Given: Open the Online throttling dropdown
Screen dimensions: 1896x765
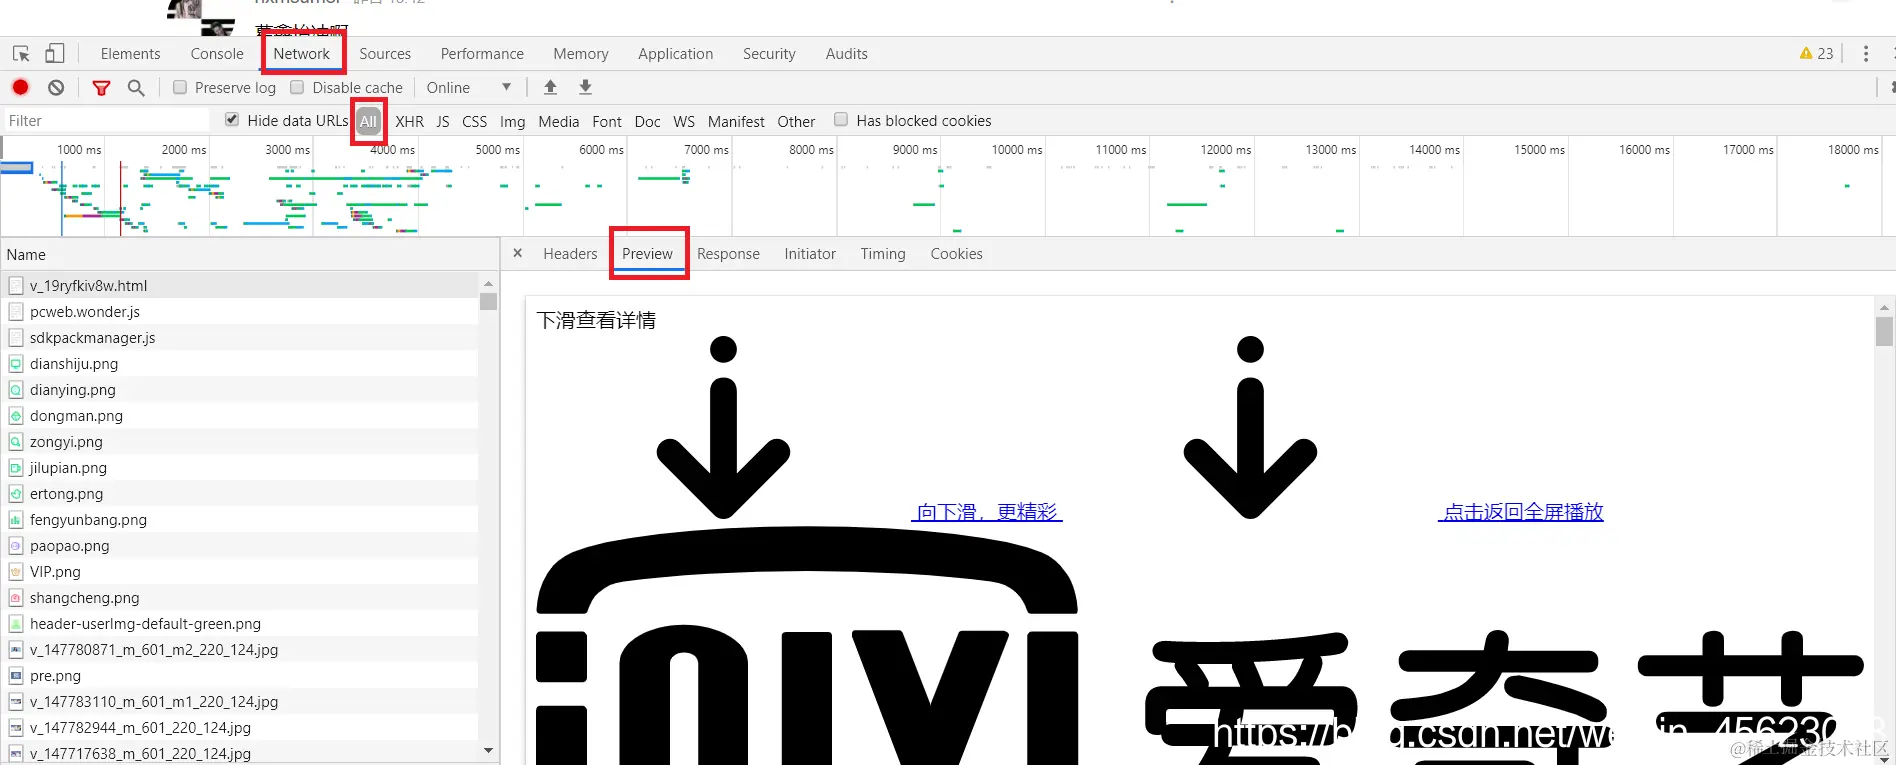Looking at the screenshot, I should tap(469, 88).
